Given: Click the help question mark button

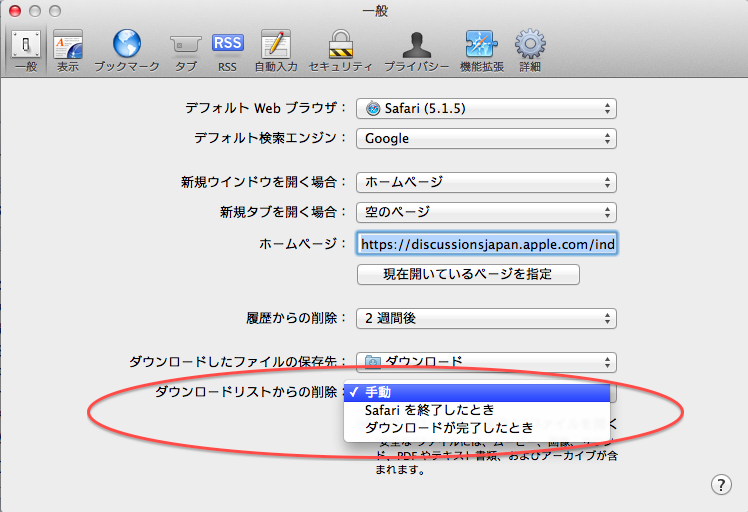Looking at the screenshot, I should pos(721,484).
